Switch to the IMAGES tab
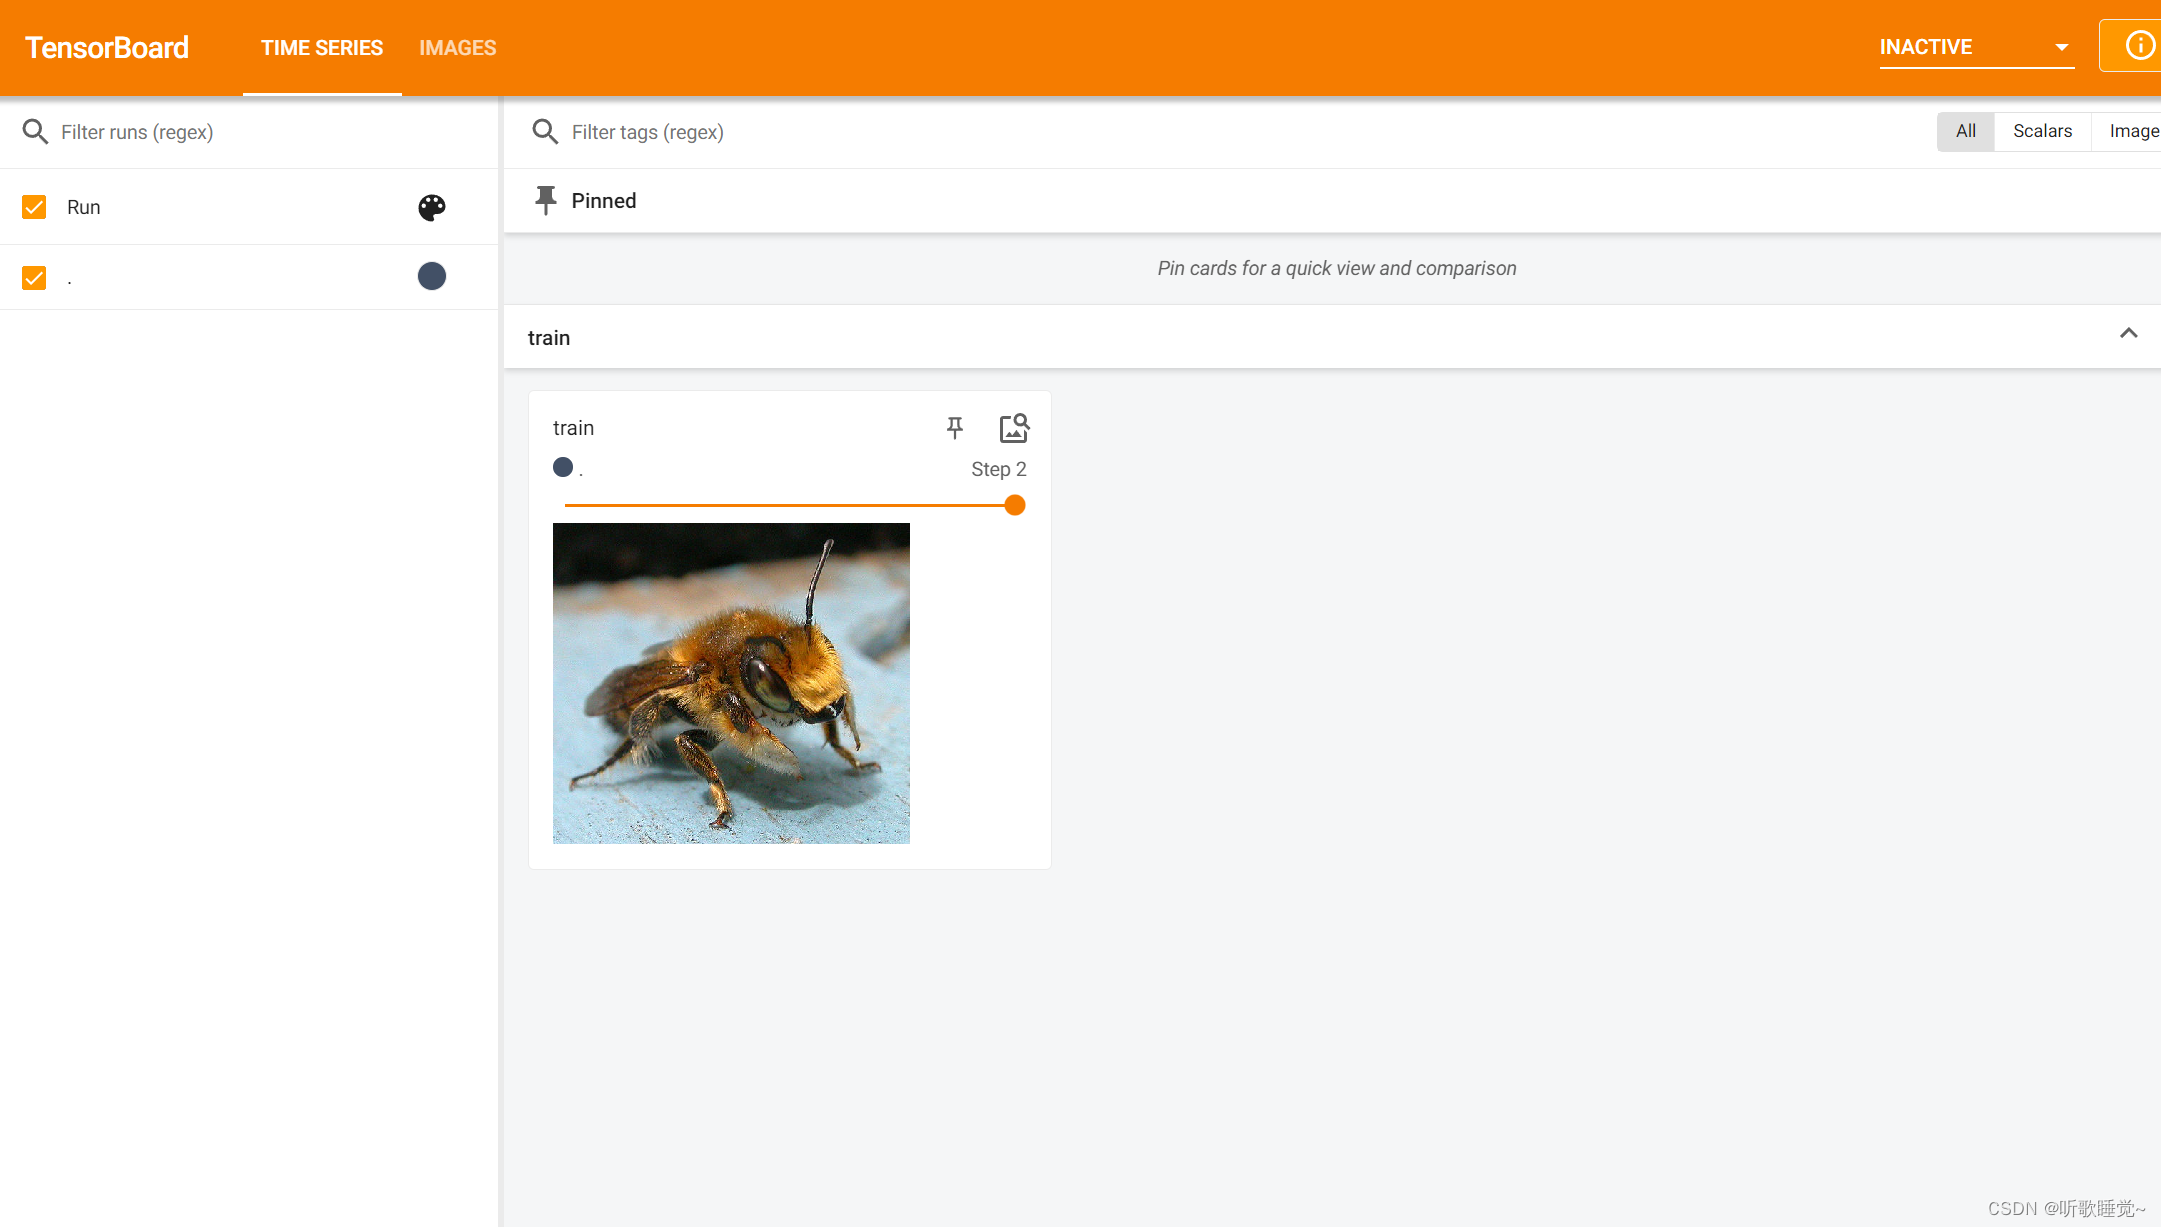This screenshot has height=1227, width=2161. tap(457, 48)
